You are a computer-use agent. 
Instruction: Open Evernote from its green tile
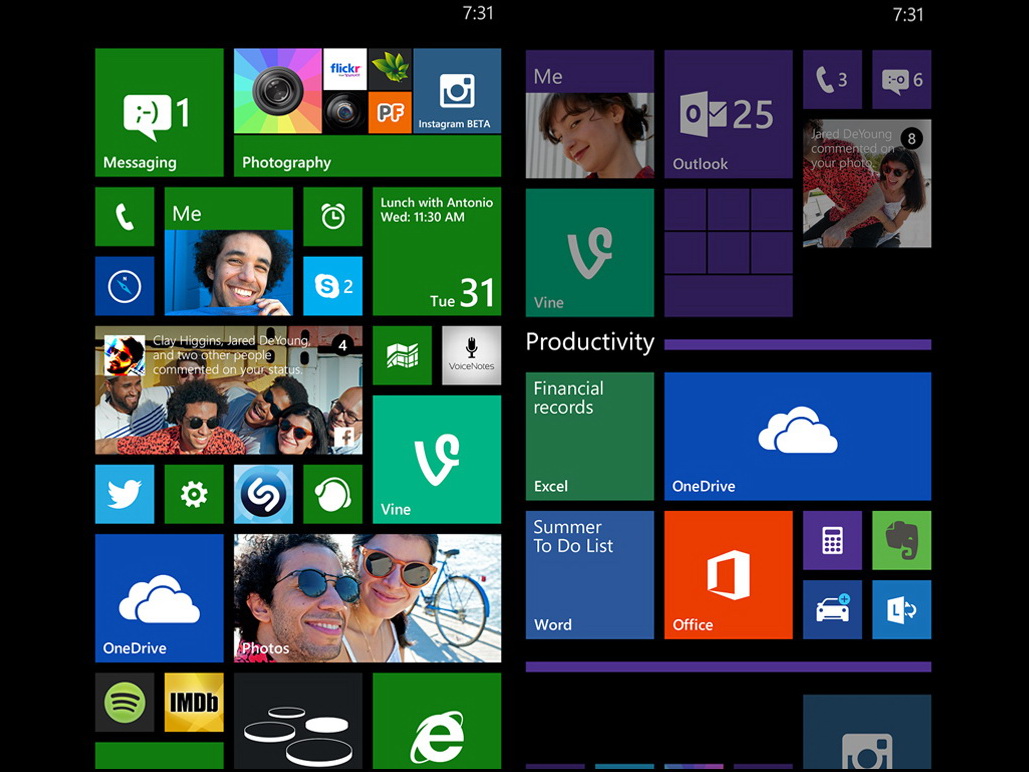[901, 540]
